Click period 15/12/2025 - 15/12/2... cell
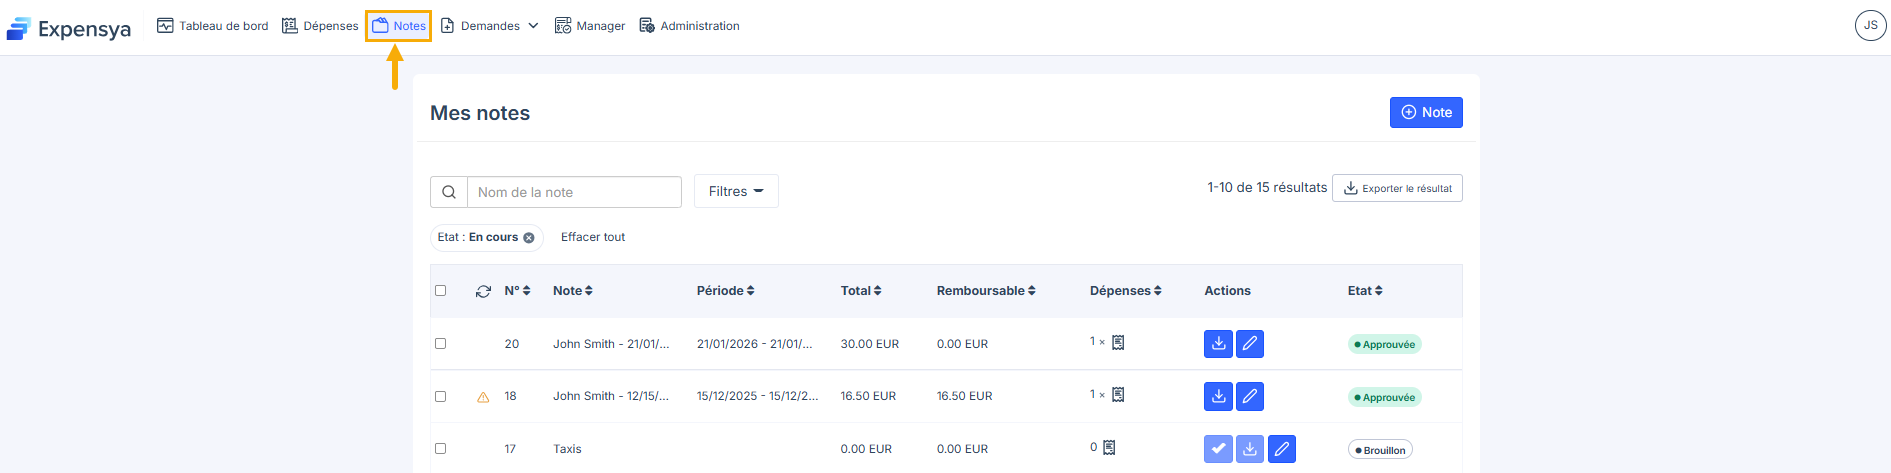The image size is (1891, 473). pyautogui.click(x=757, y=396)
